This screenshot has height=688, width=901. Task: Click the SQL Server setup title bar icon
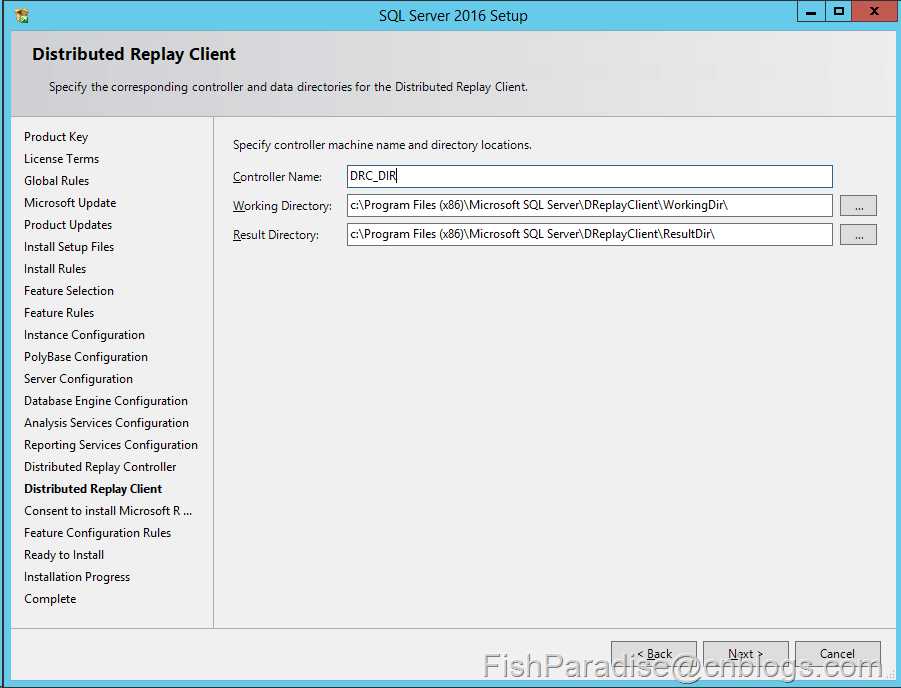22,15
